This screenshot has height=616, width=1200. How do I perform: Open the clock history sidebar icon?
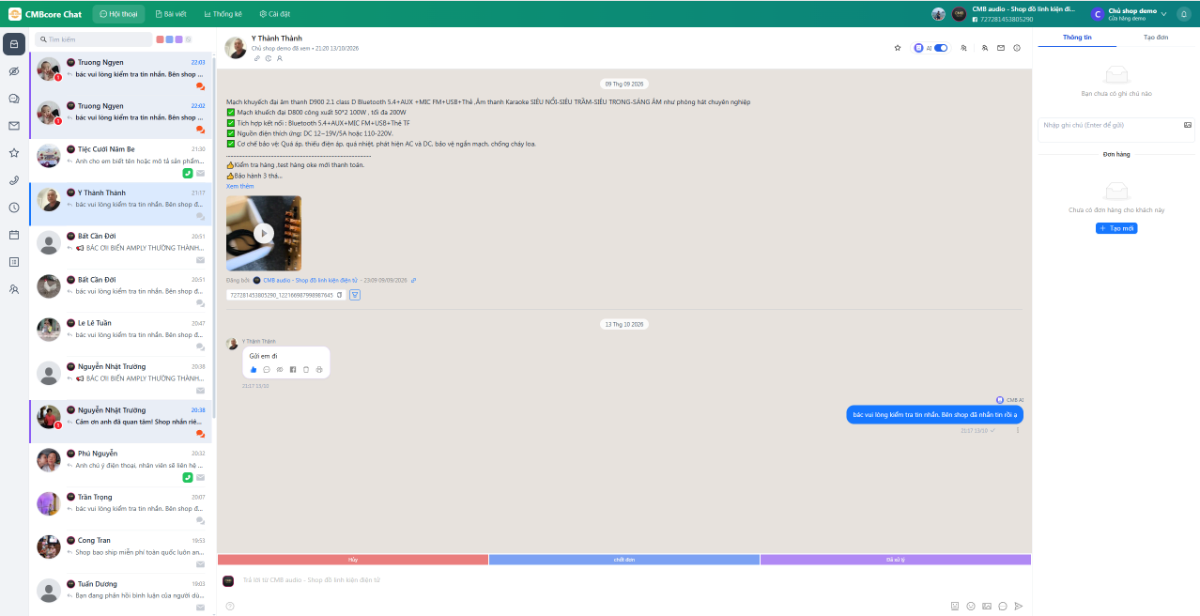click(x=14, y=208)
